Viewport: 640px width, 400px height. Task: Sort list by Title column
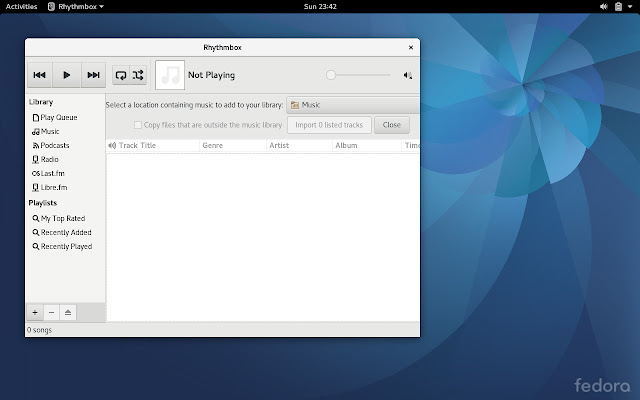click(169, 145)
